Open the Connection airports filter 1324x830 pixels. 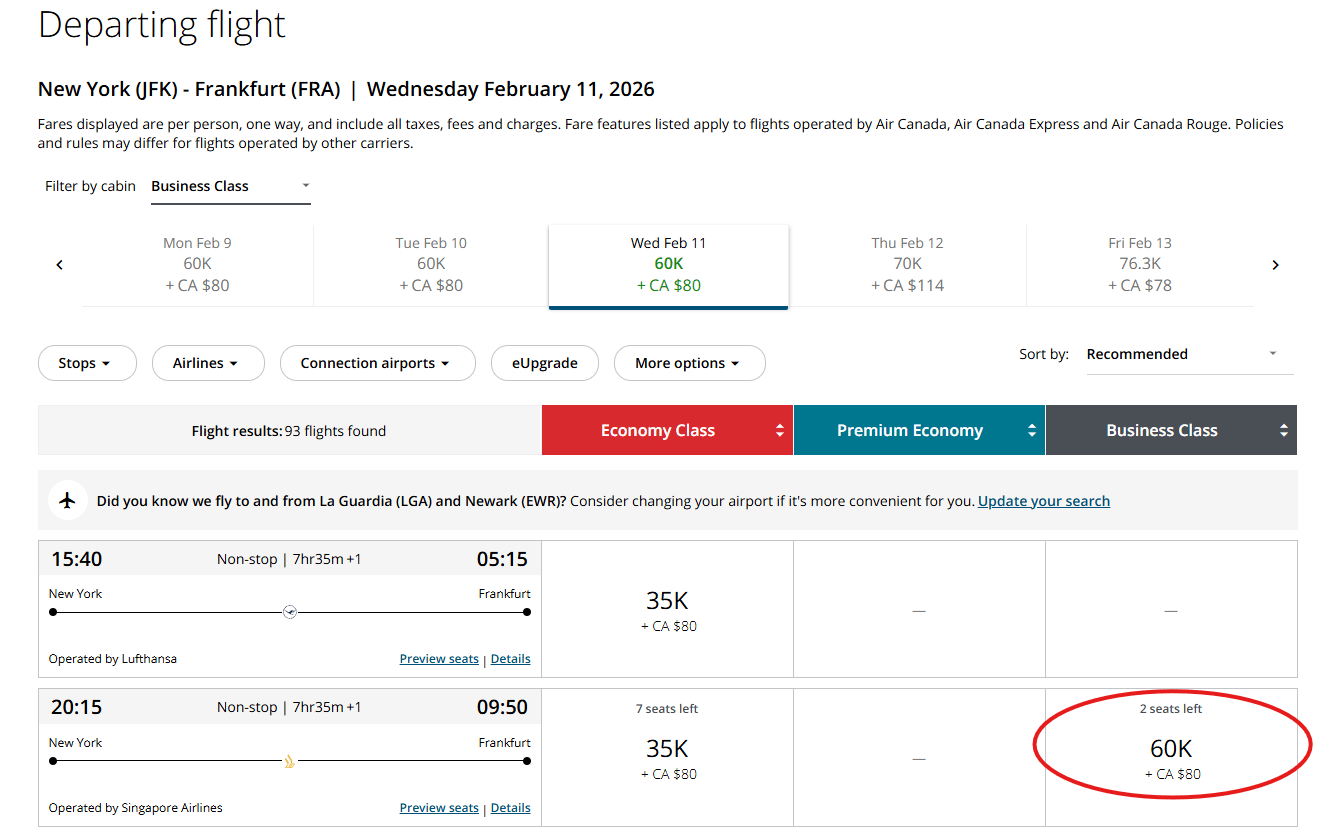[375, 363]
